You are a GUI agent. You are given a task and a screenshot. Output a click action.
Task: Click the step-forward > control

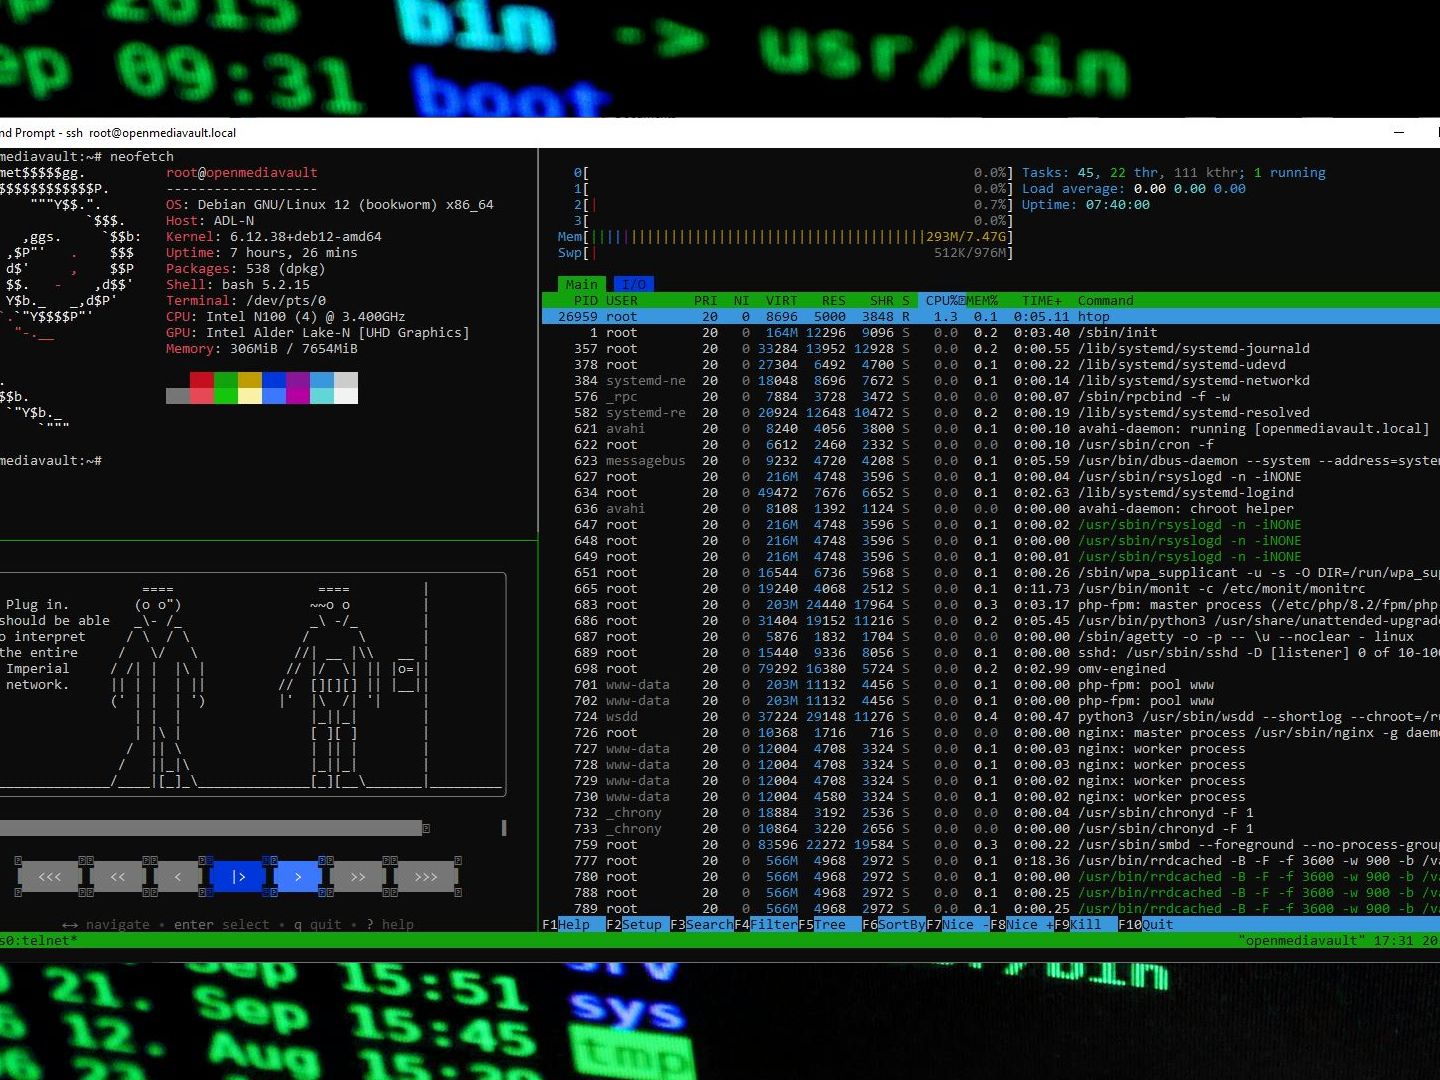[298, 876]
